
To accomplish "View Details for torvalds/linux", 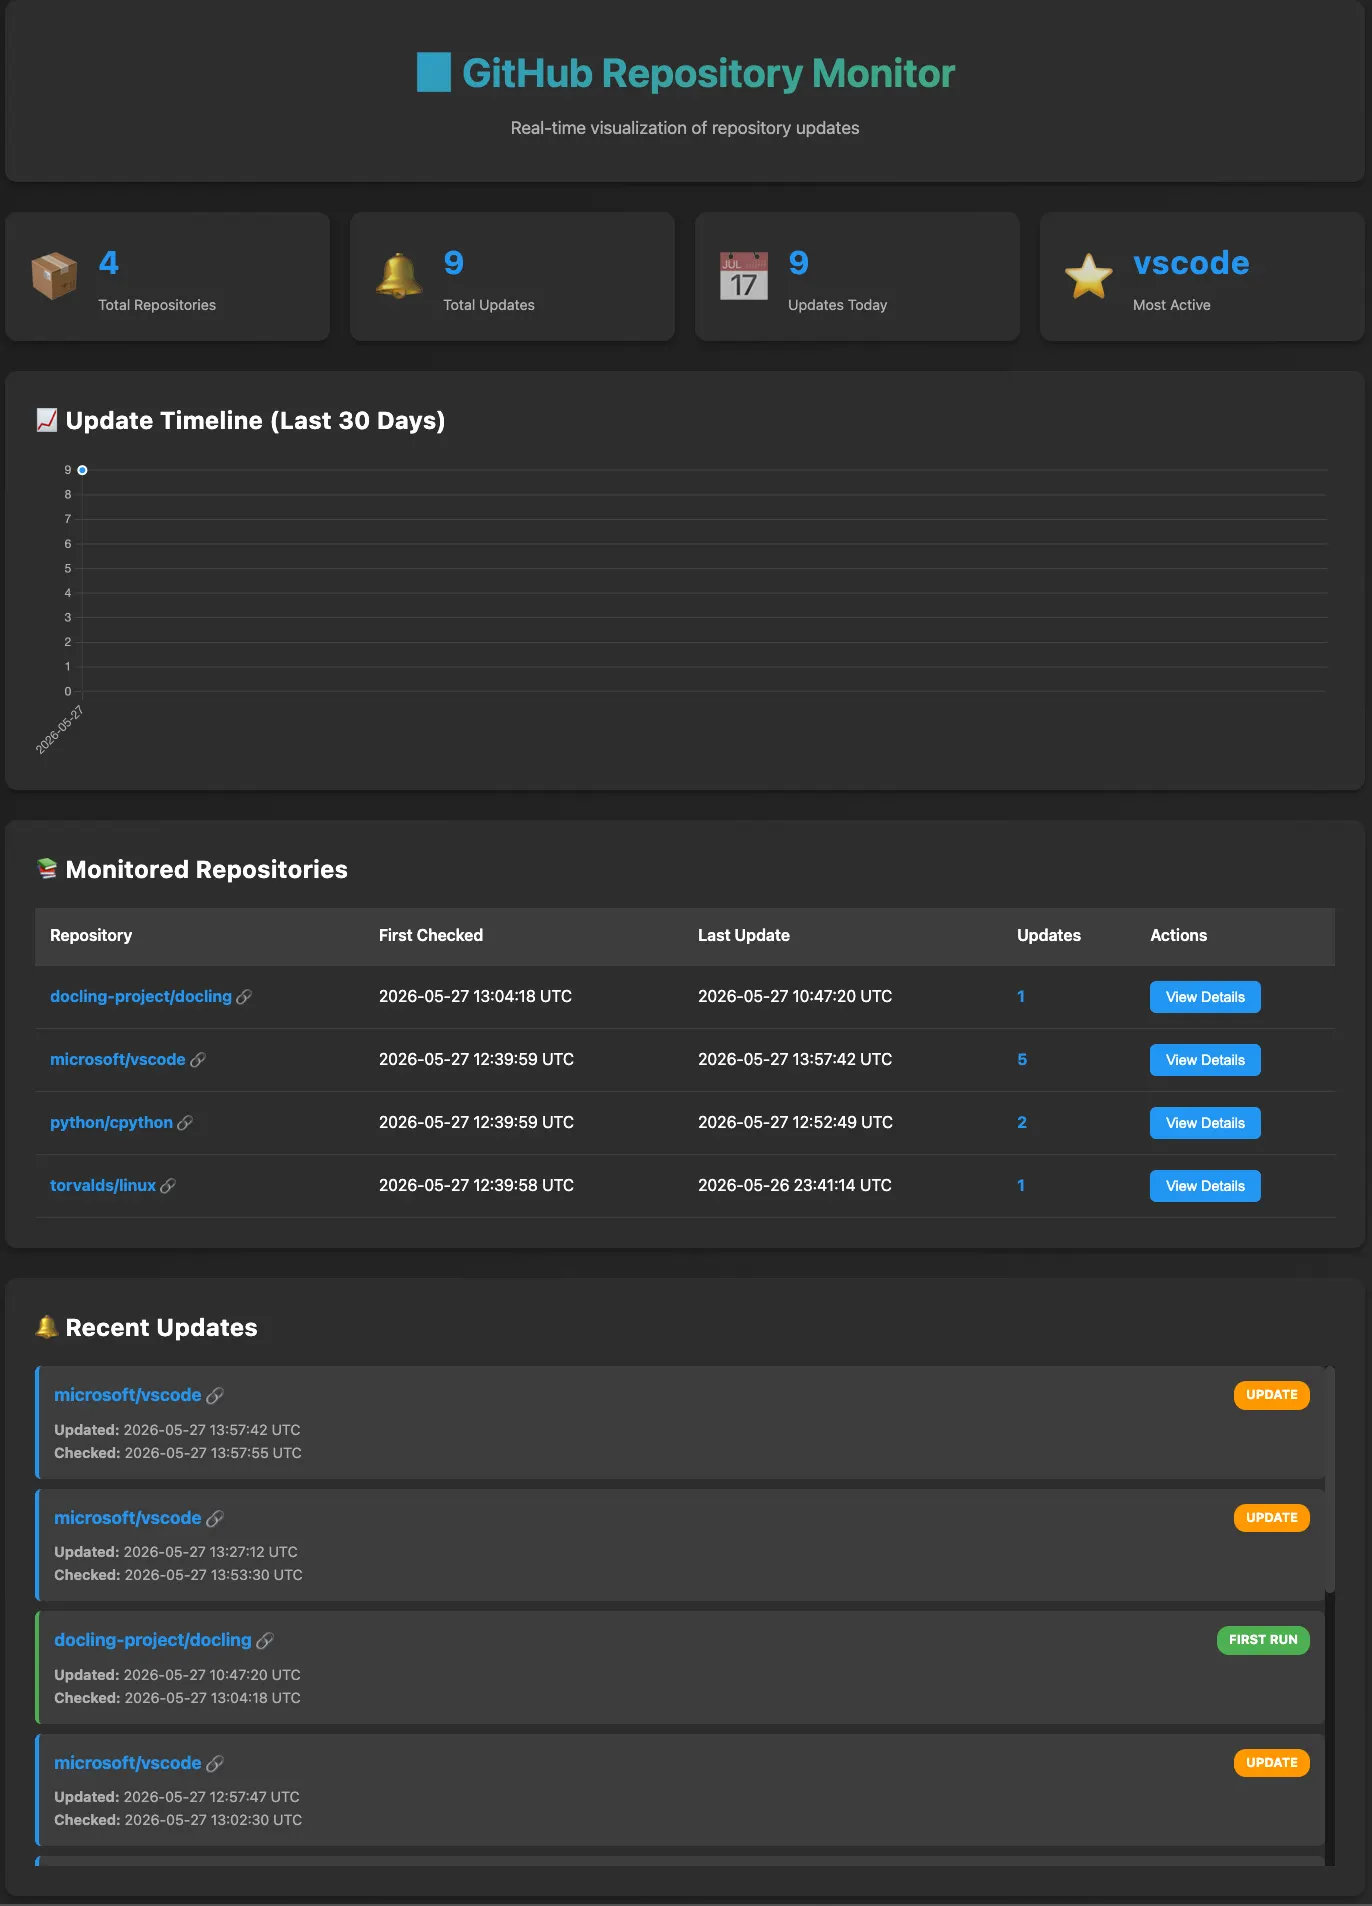I will pos(1205,1186).
